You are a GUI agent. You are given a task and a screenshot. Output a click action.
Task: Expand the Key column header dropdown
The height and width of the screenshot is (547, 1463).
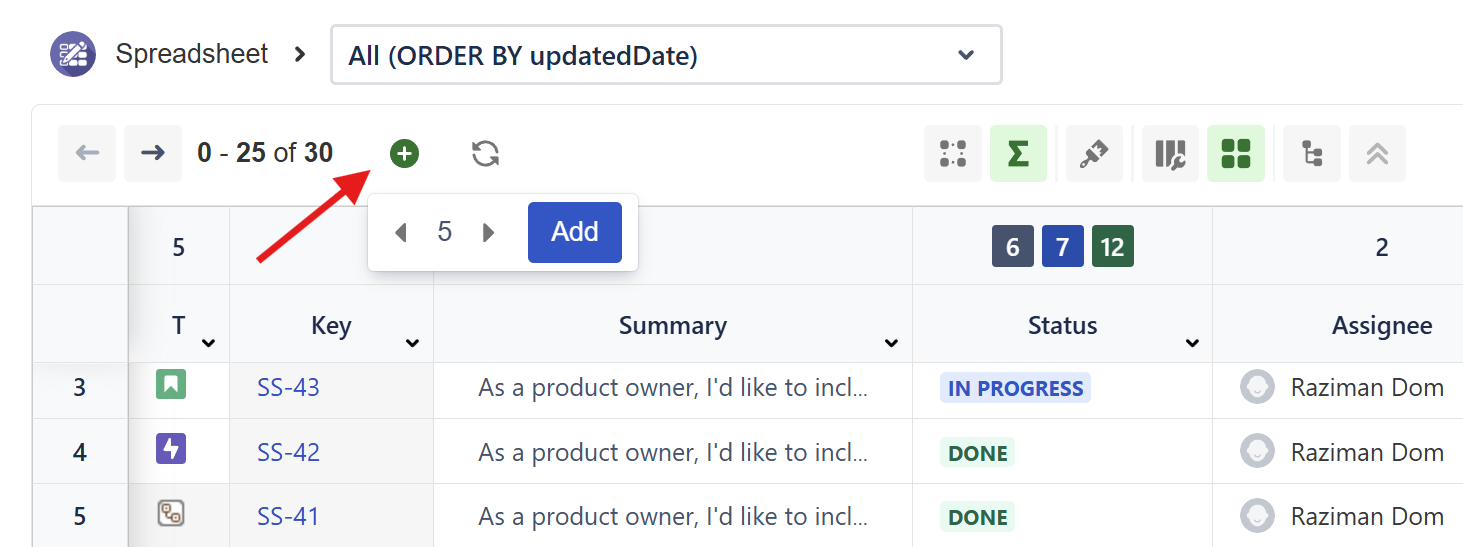412,344
